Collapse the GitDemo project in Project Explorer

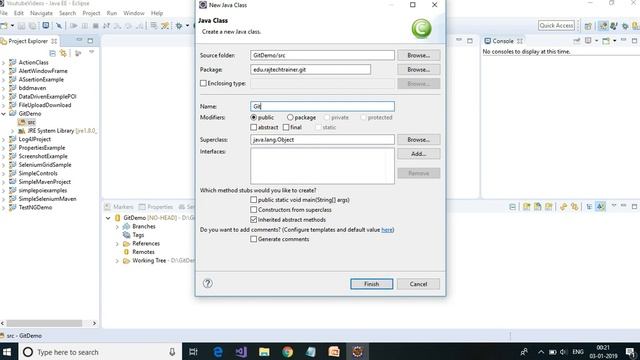coord(4,113)
